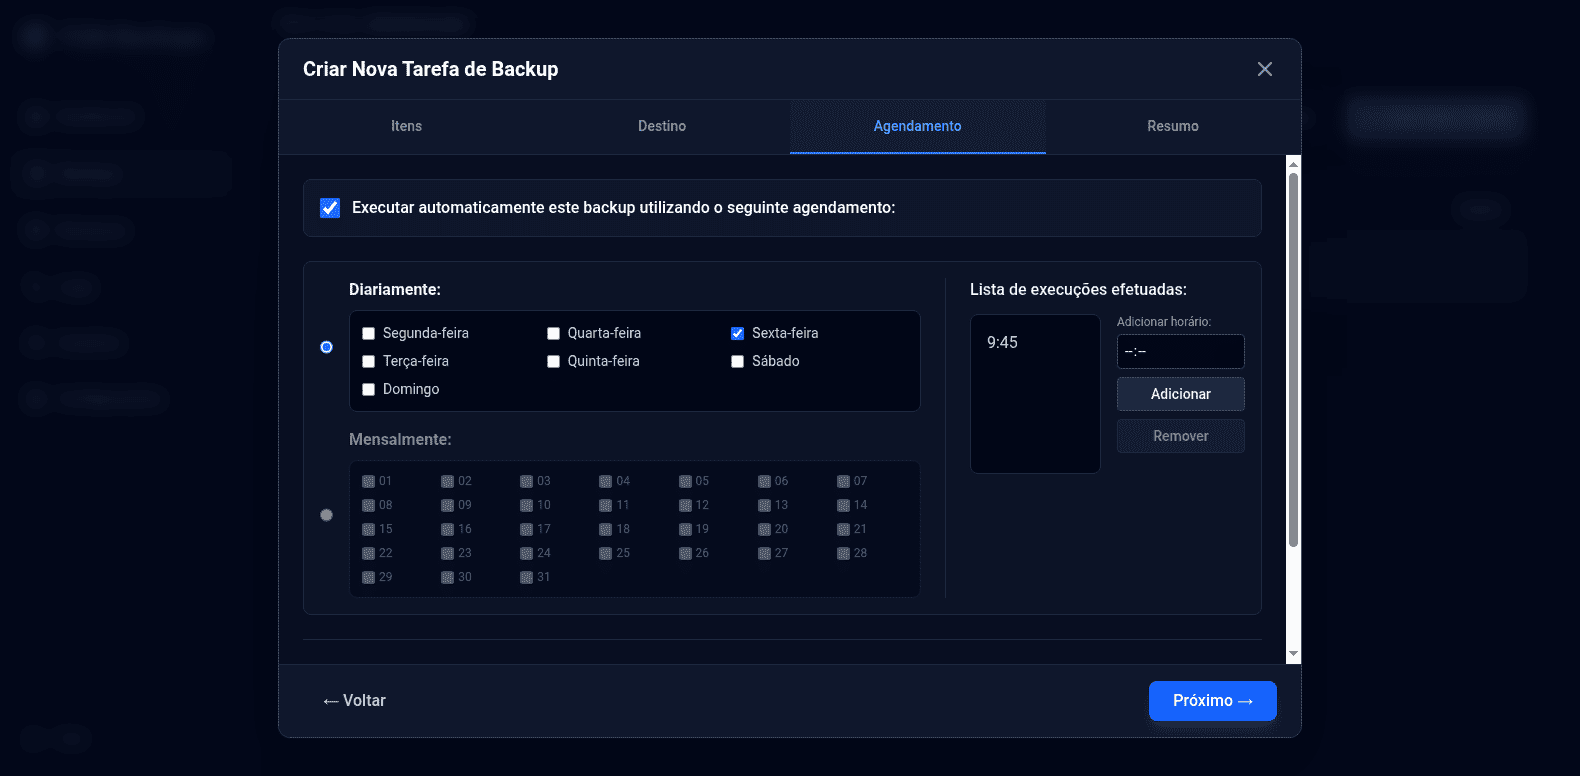Focus the Adicionar horário time field
The image size is (1580, 776).
pos(1180,352)
